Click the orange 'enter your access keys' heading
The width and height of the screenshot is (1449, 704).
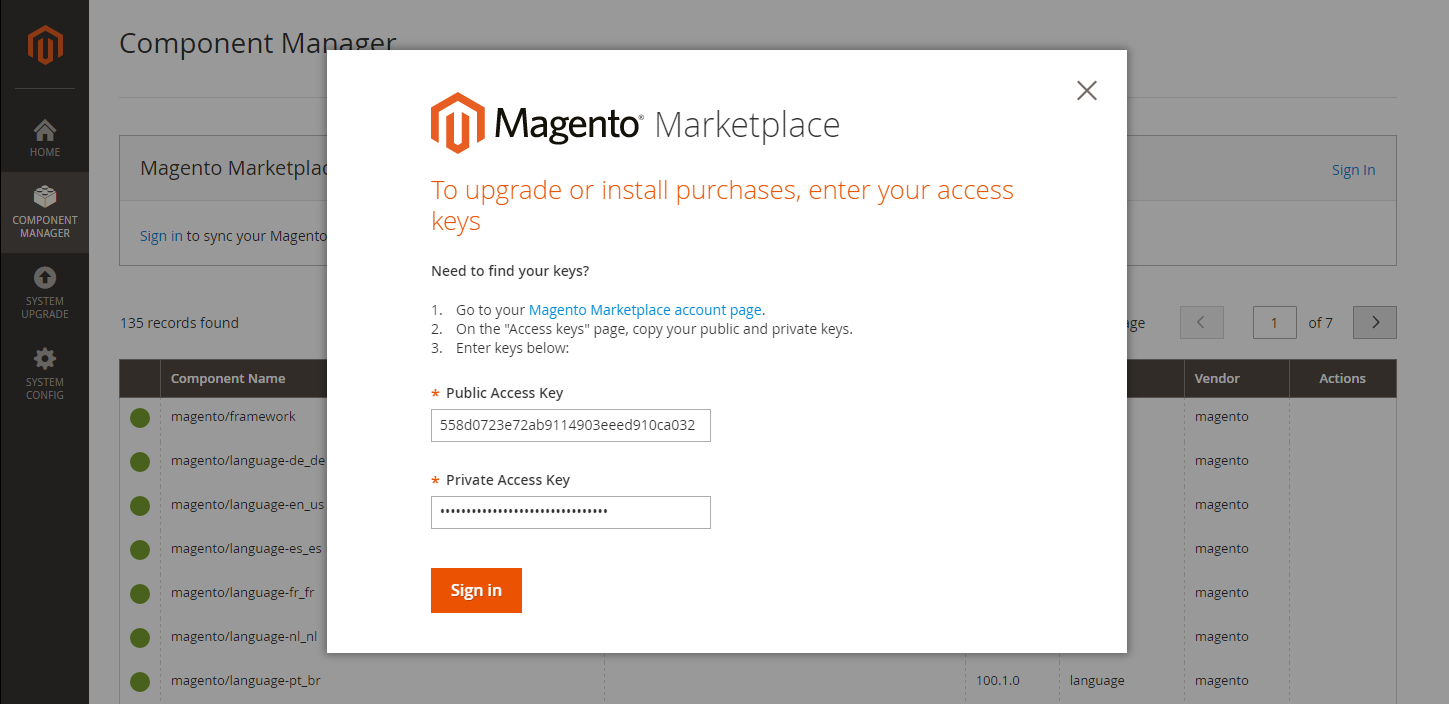(722, 205)
